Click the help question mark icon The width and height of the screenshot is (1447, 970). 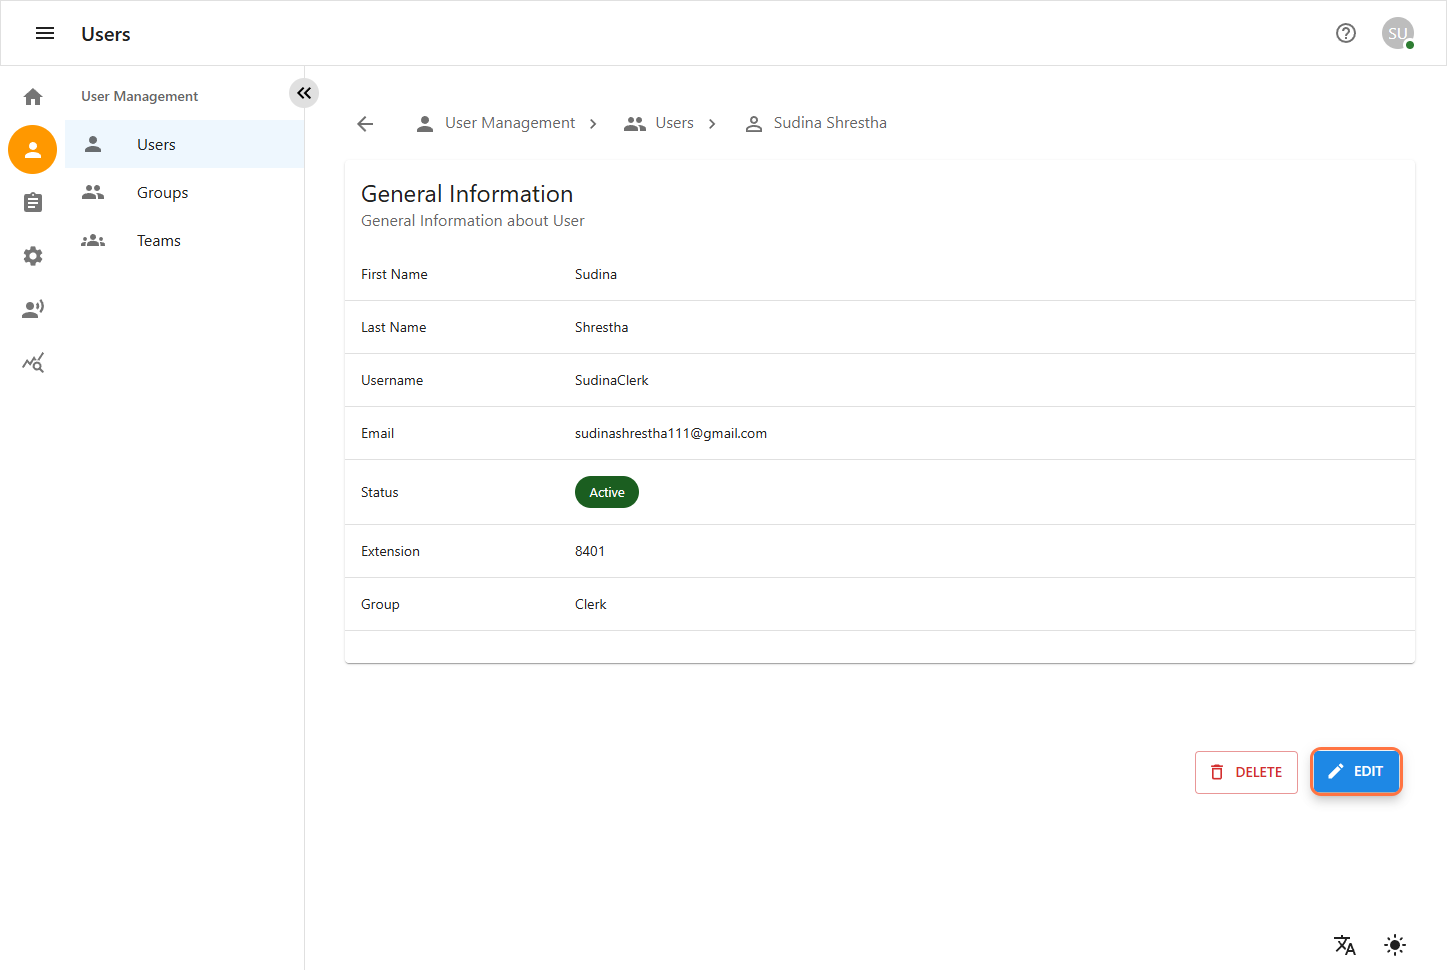click(1346, 34)
